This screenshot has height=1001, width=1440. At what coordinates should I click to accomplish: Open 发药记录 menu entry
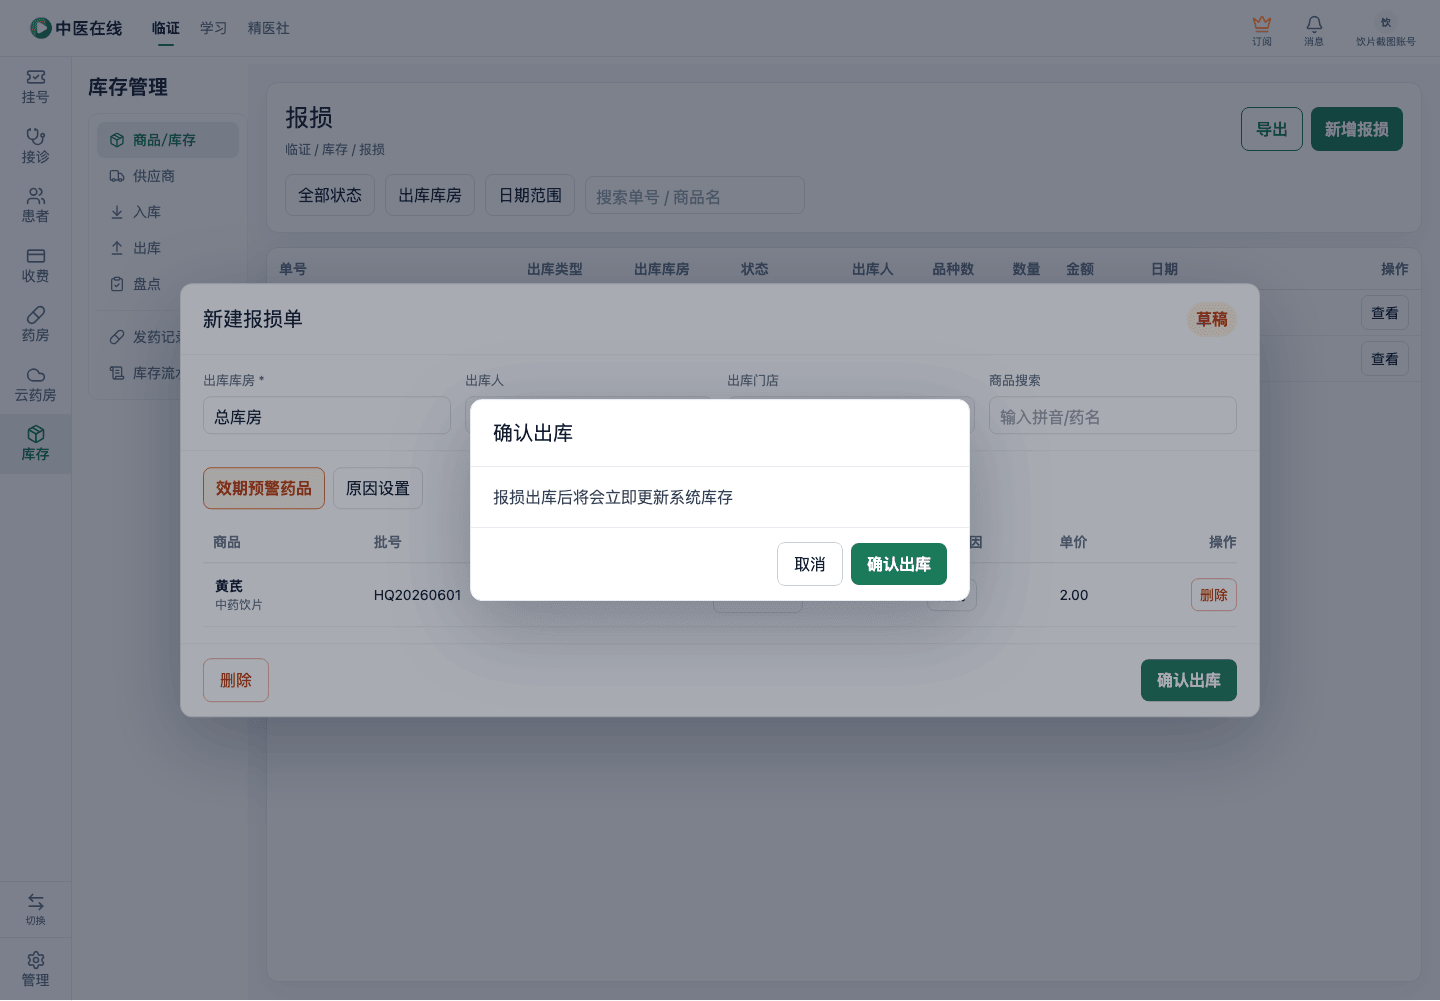click(x=143, y=337)
